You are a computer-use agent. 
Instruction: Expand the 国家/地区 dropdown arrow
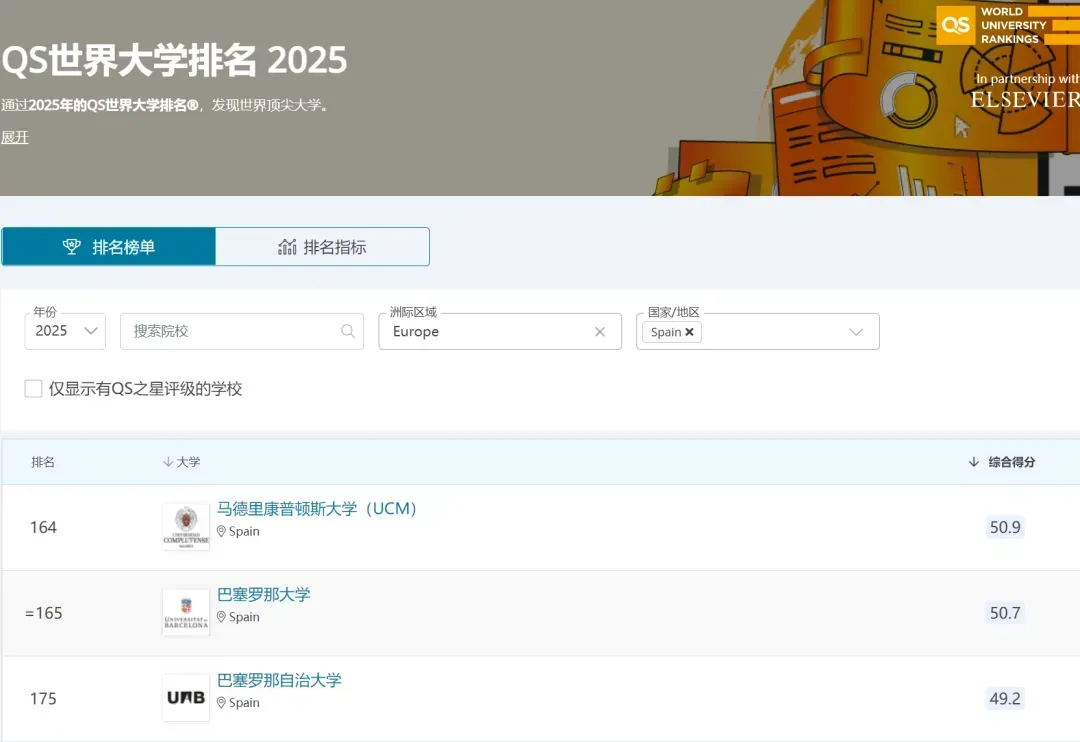click(x=856, y=332)
